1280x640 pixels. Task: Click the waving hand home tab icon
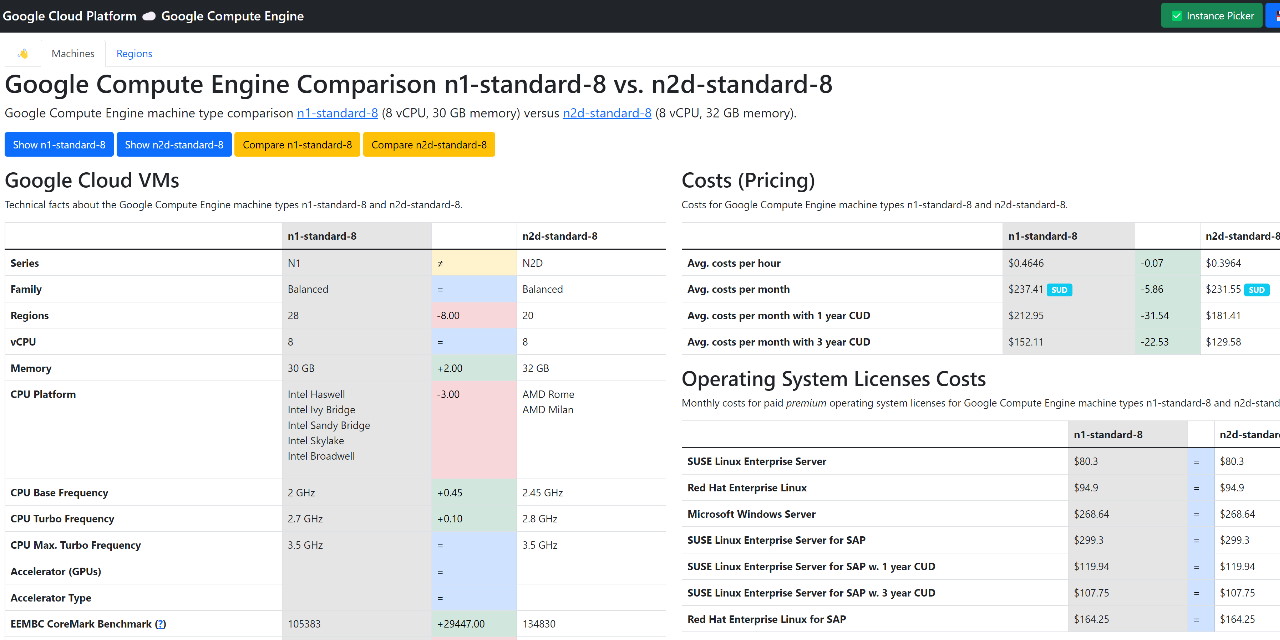click(x=23, y=54)
